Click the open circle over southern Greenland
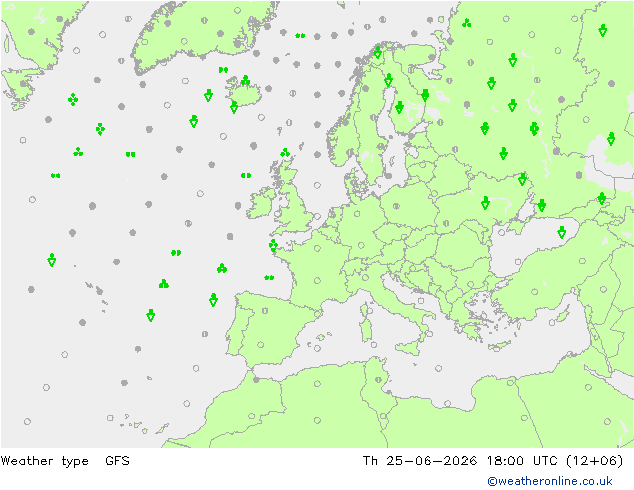 pyautogui.click(x=184, y=41)
